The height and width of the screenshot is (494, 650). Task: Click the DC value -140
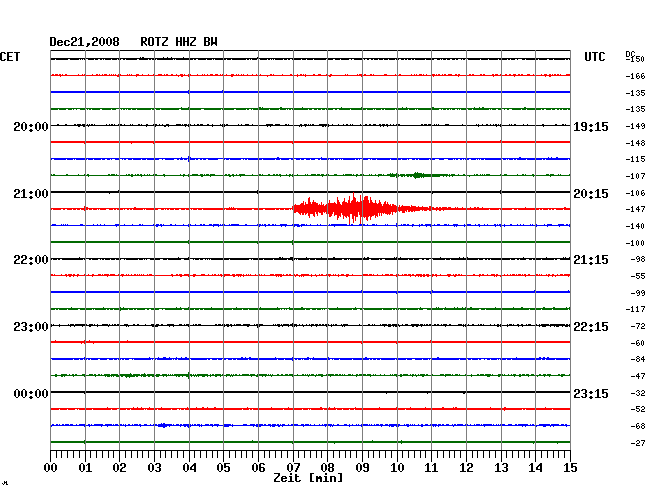(635, 226)
